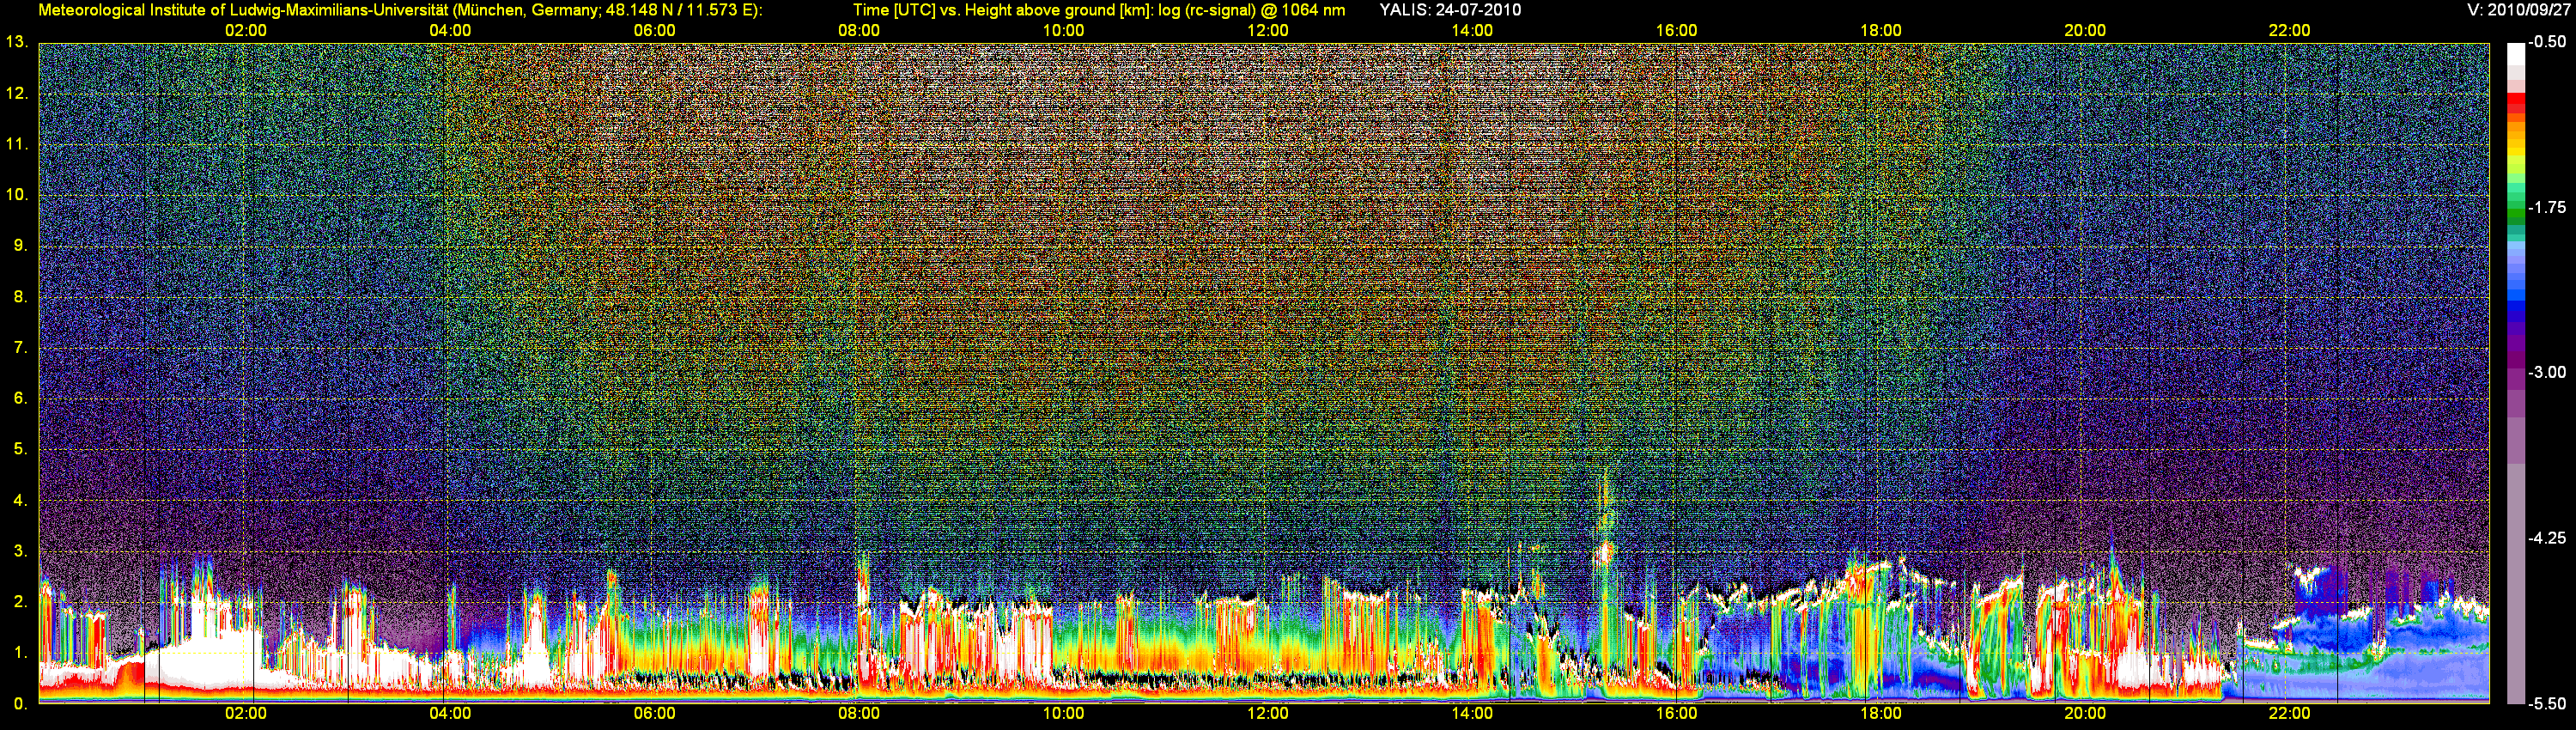Click the '6.' height axis label
Viewport: 2576px width, 730px height.
20,398
